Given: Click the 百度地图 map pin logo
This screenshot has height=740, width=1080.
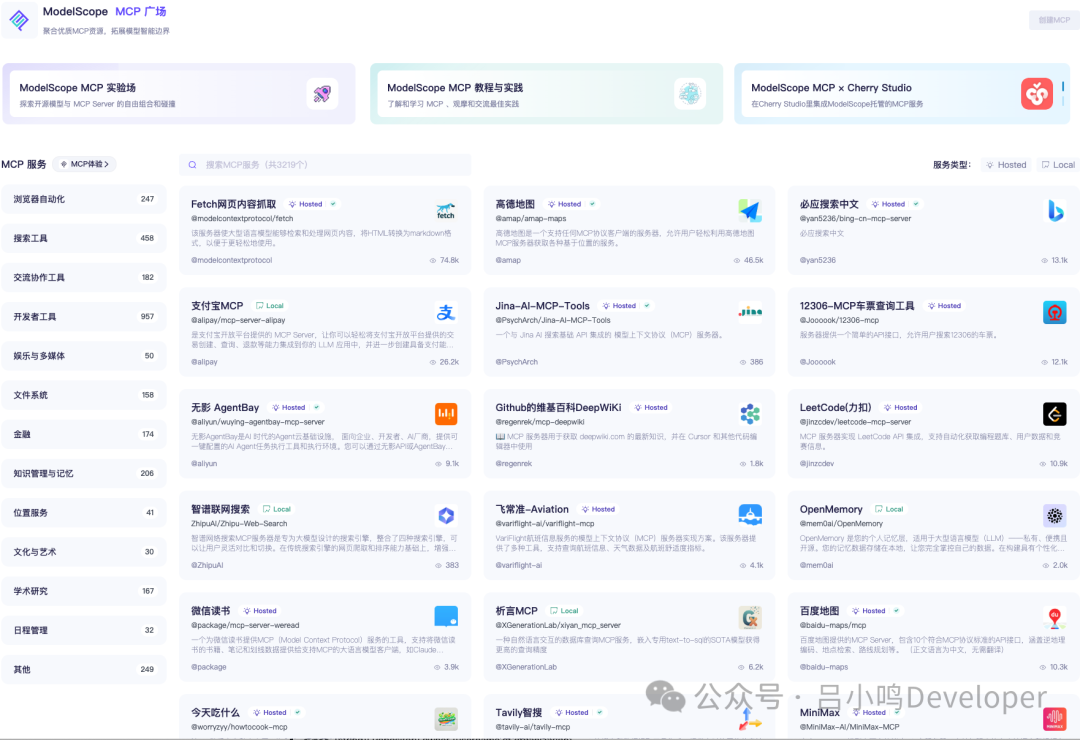Looking at the screenshot, I should 1055,617.
